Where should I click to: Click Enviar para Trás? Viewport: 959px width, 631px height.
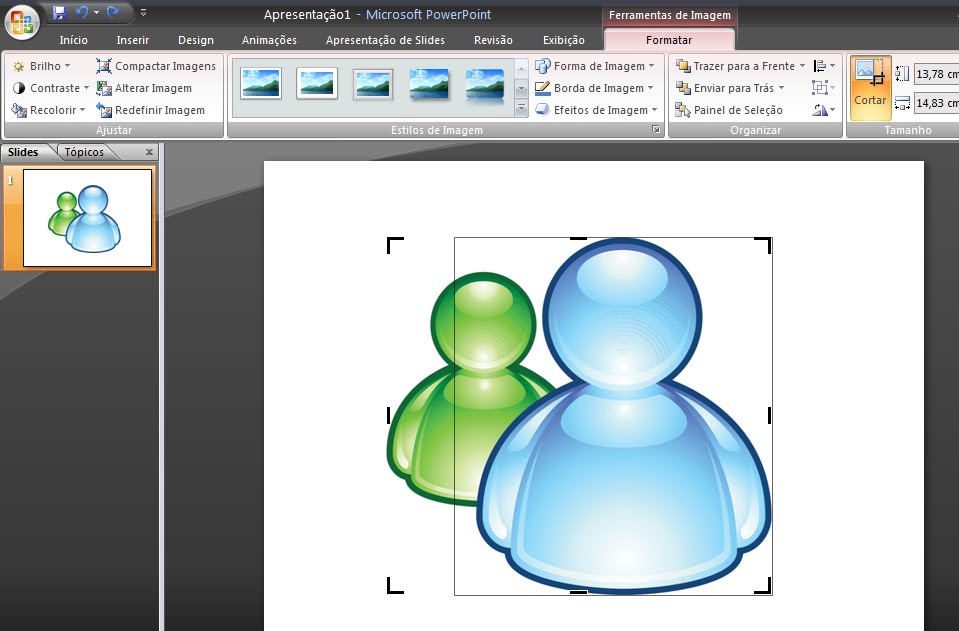click(724, 88)
